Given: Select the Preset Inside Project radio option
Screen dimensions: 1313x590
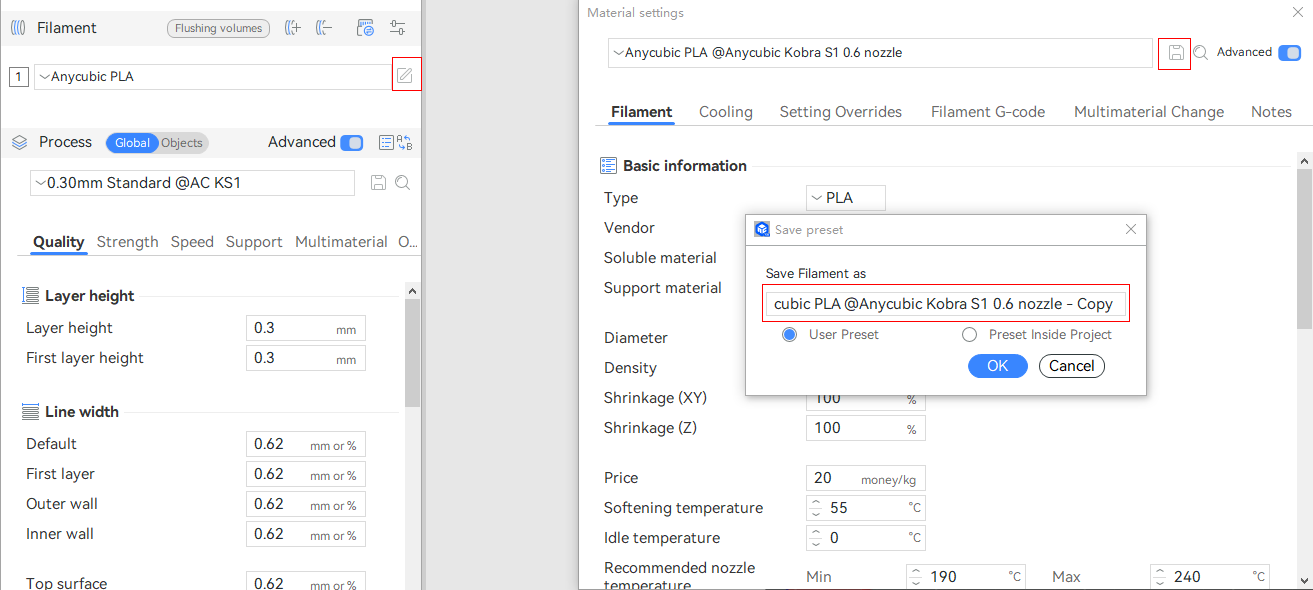Looking at the screenshot, I should (969, 335).
